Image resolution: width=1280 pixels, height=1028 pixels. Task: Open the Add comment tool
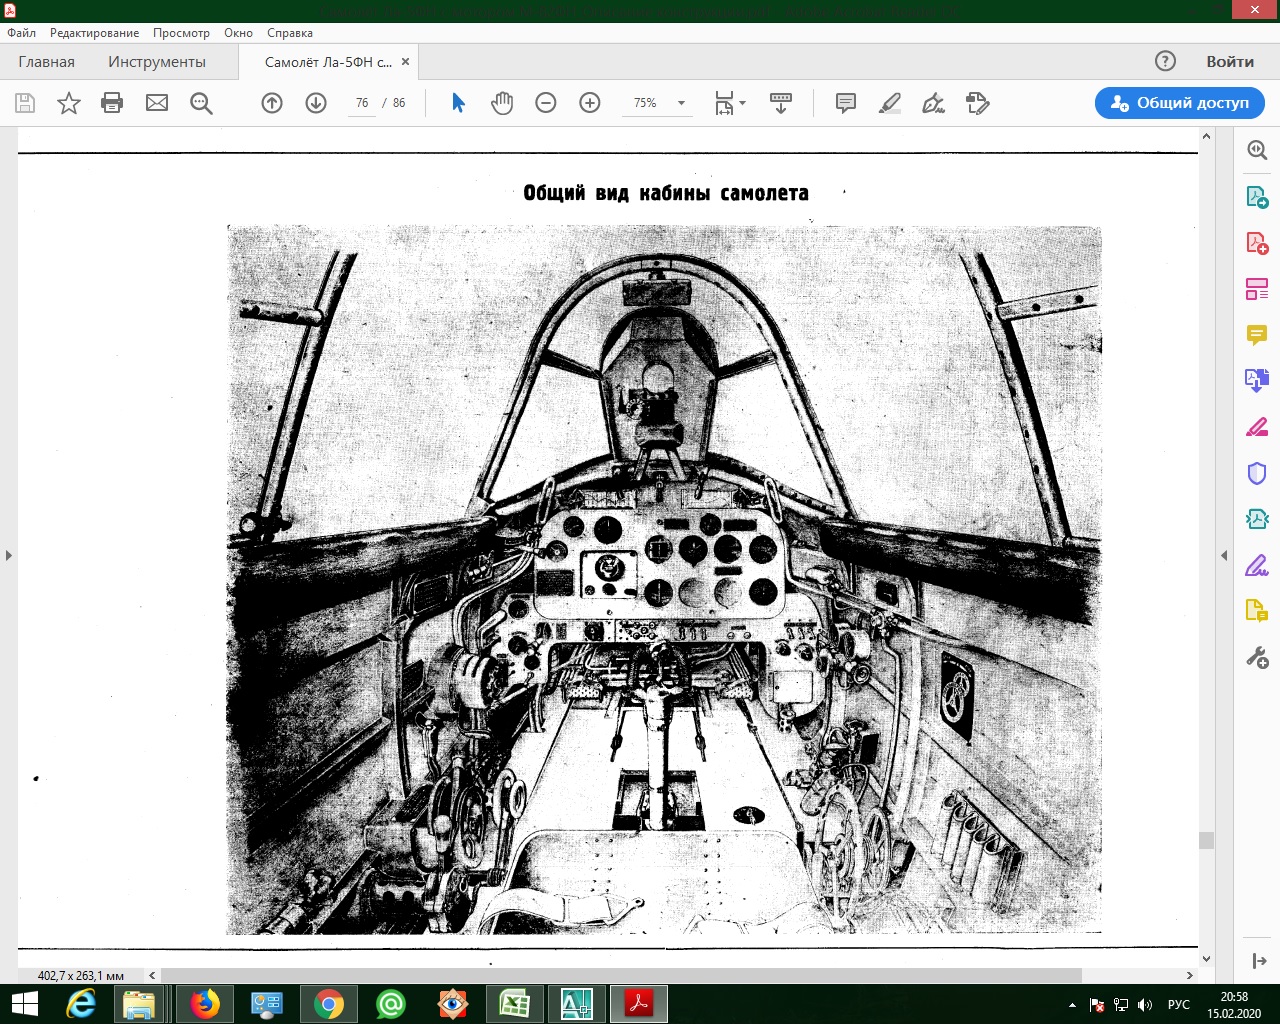click(x=846, y=103)
